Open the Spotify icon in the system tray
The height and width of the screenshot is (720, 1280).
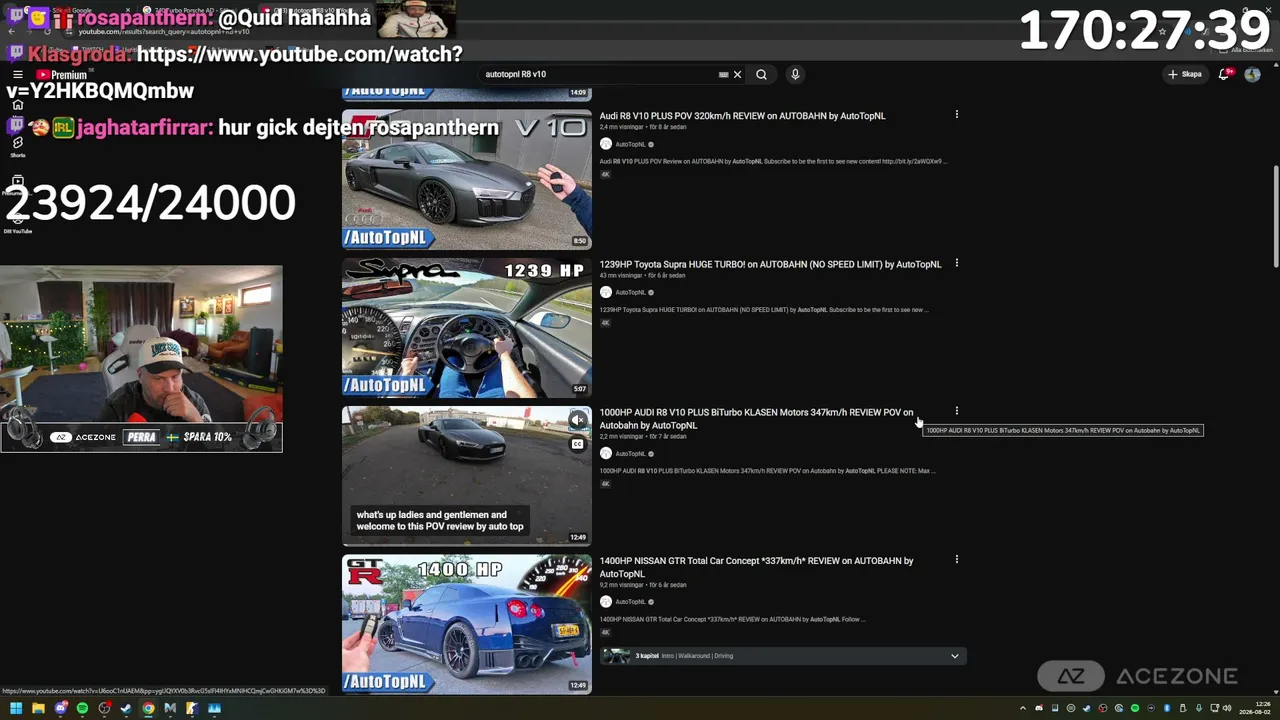tap(1134, 709)
